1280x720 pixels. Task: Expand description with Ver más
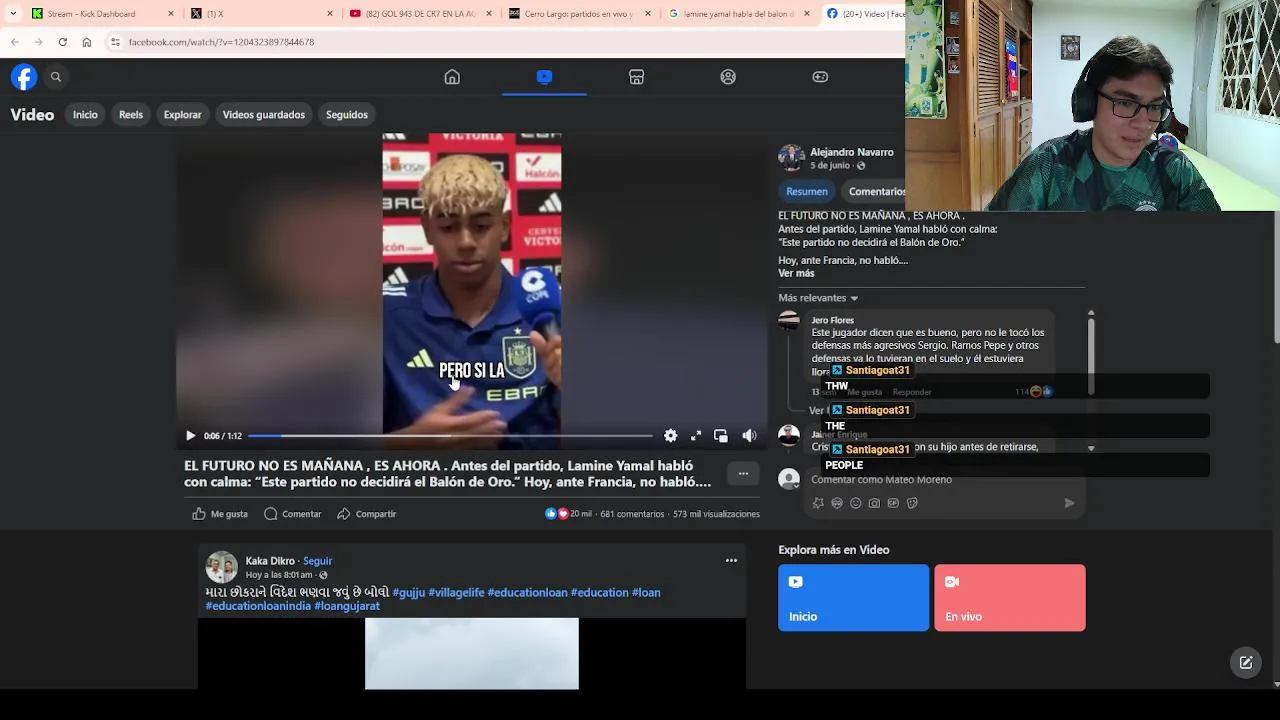click(x=796, y=273)
